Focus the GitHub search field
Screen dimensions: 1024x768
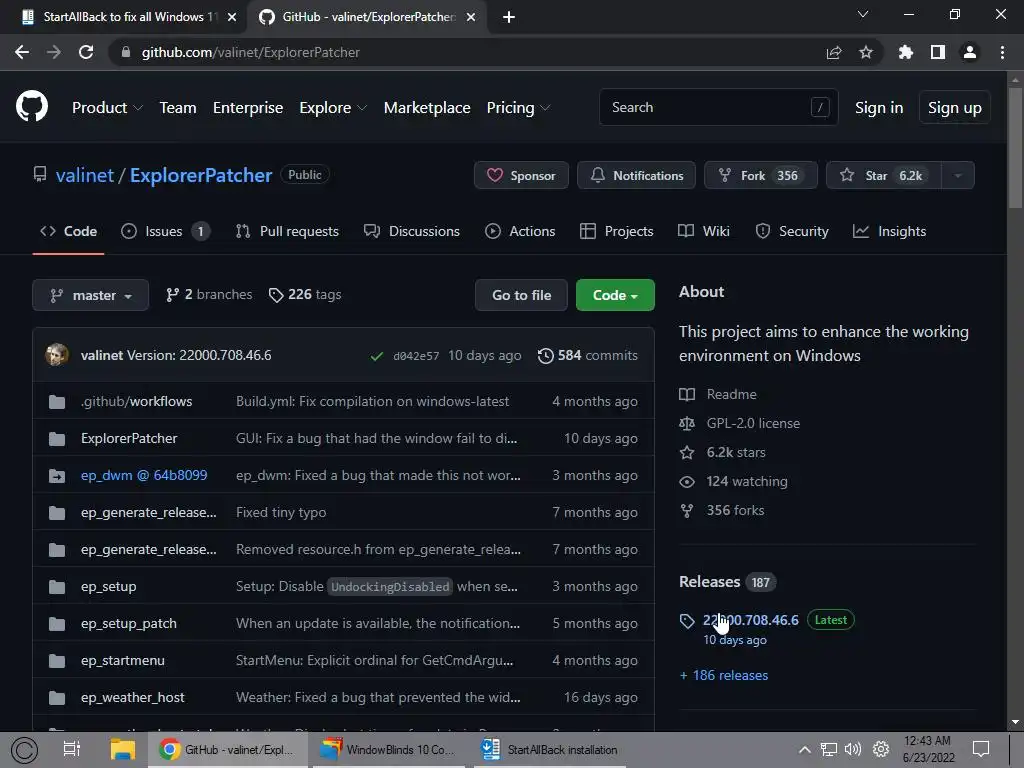click(718, 107)
